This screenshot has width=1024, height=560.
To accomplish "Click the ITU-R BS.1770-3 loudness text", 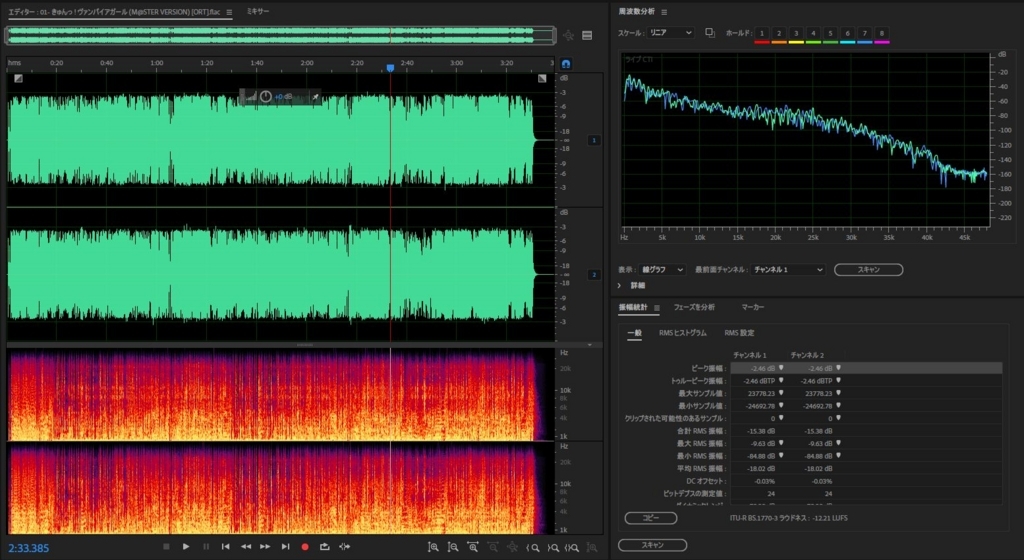I will tap(788, 518).
